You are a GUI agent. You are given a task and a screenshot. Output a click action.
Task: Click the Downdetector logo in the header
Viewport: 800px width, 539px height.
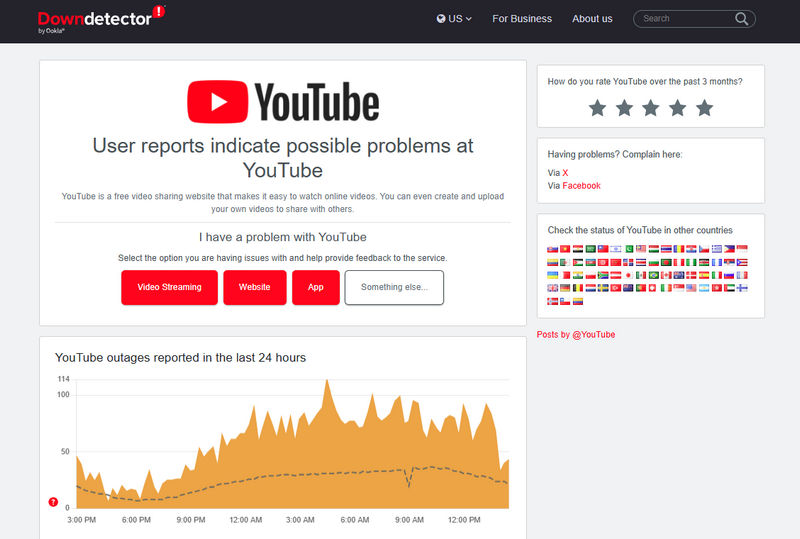coord(95,19)
